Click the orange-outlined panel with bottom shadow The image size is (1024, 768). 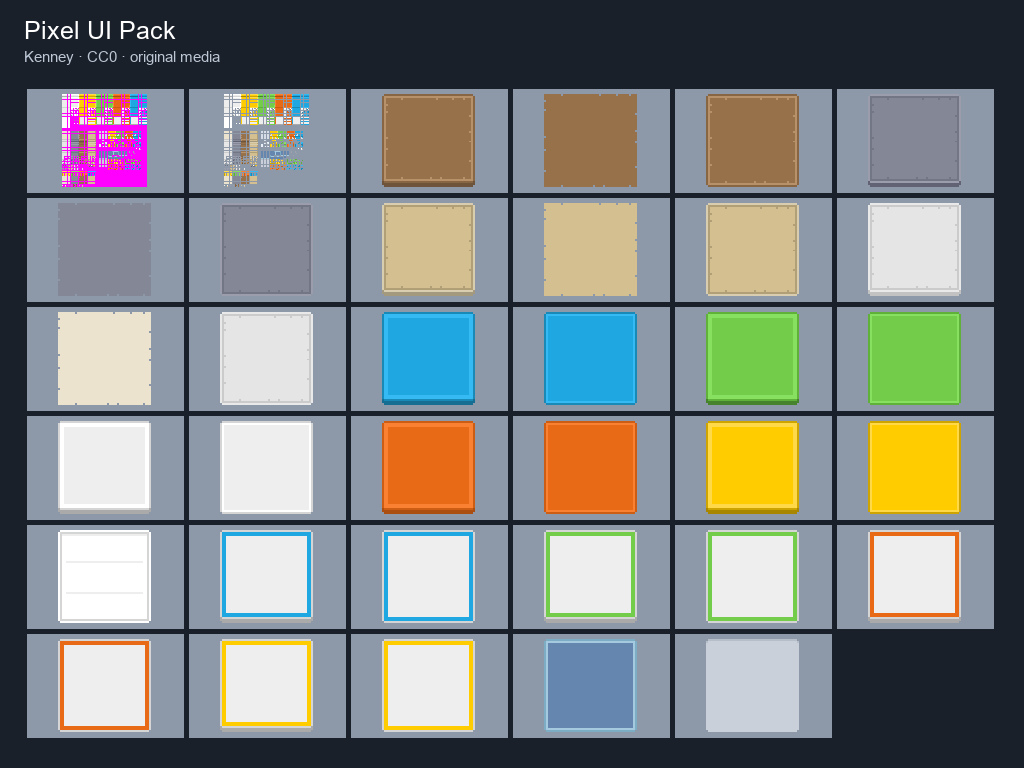(x=914, y=577)
